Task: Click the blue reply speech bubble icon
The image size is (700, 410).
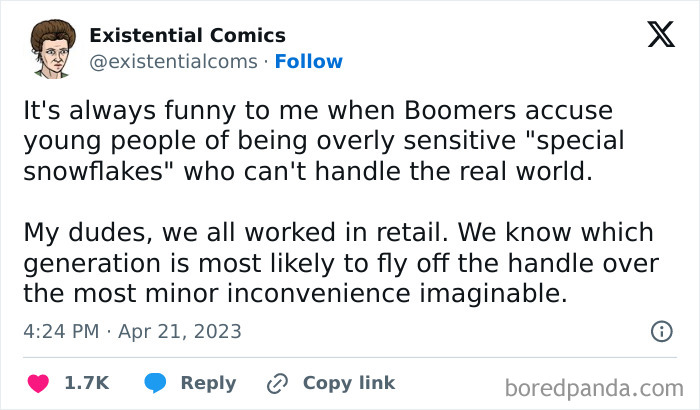Action: pyautogui.click(x=155, y=383)
